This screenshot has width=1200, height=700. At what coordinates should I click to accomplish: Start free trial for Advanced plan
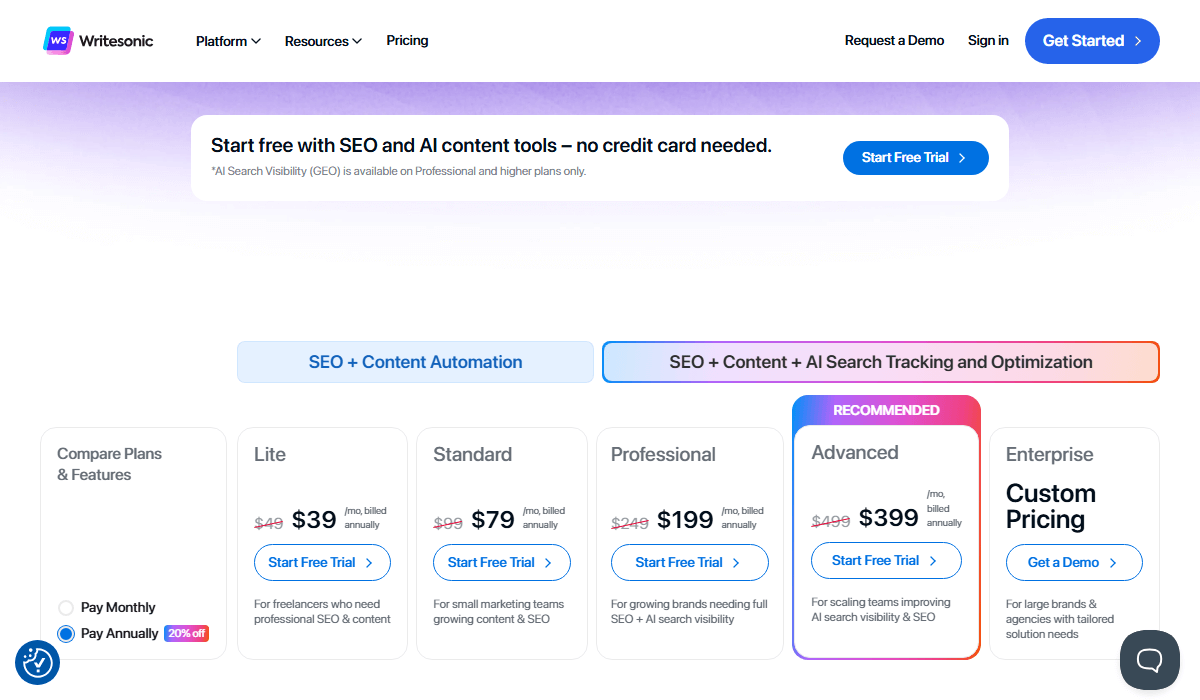coord(886,561)
